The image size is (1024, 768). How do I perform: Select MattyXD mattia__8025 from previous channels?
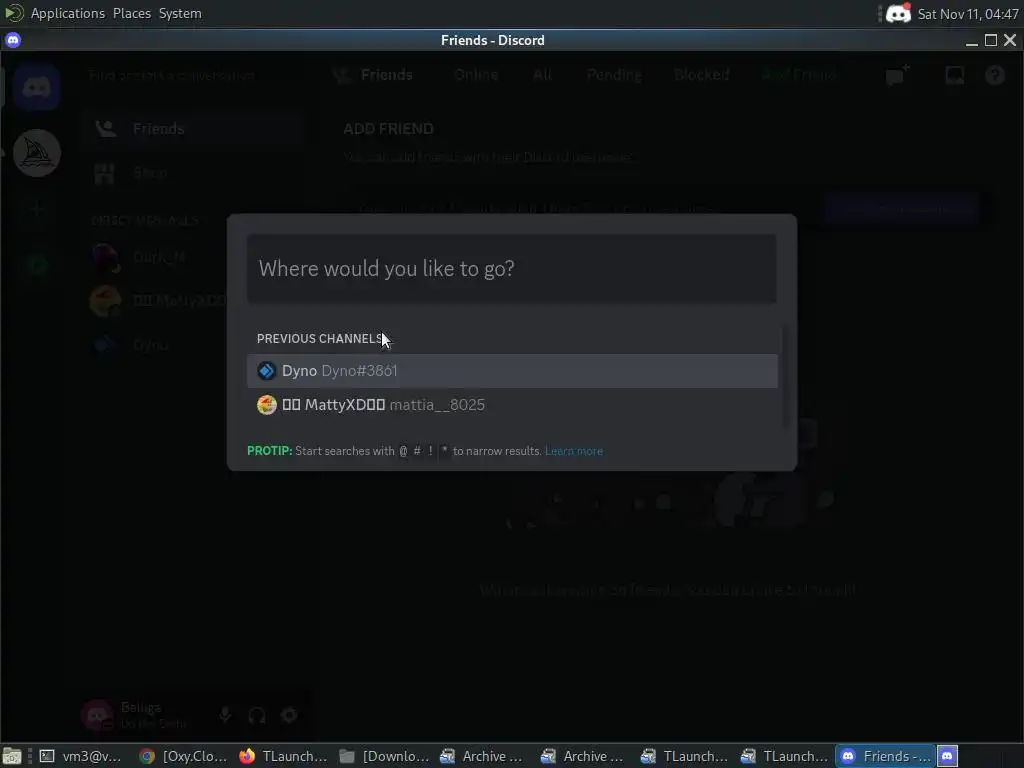(512, 405)
